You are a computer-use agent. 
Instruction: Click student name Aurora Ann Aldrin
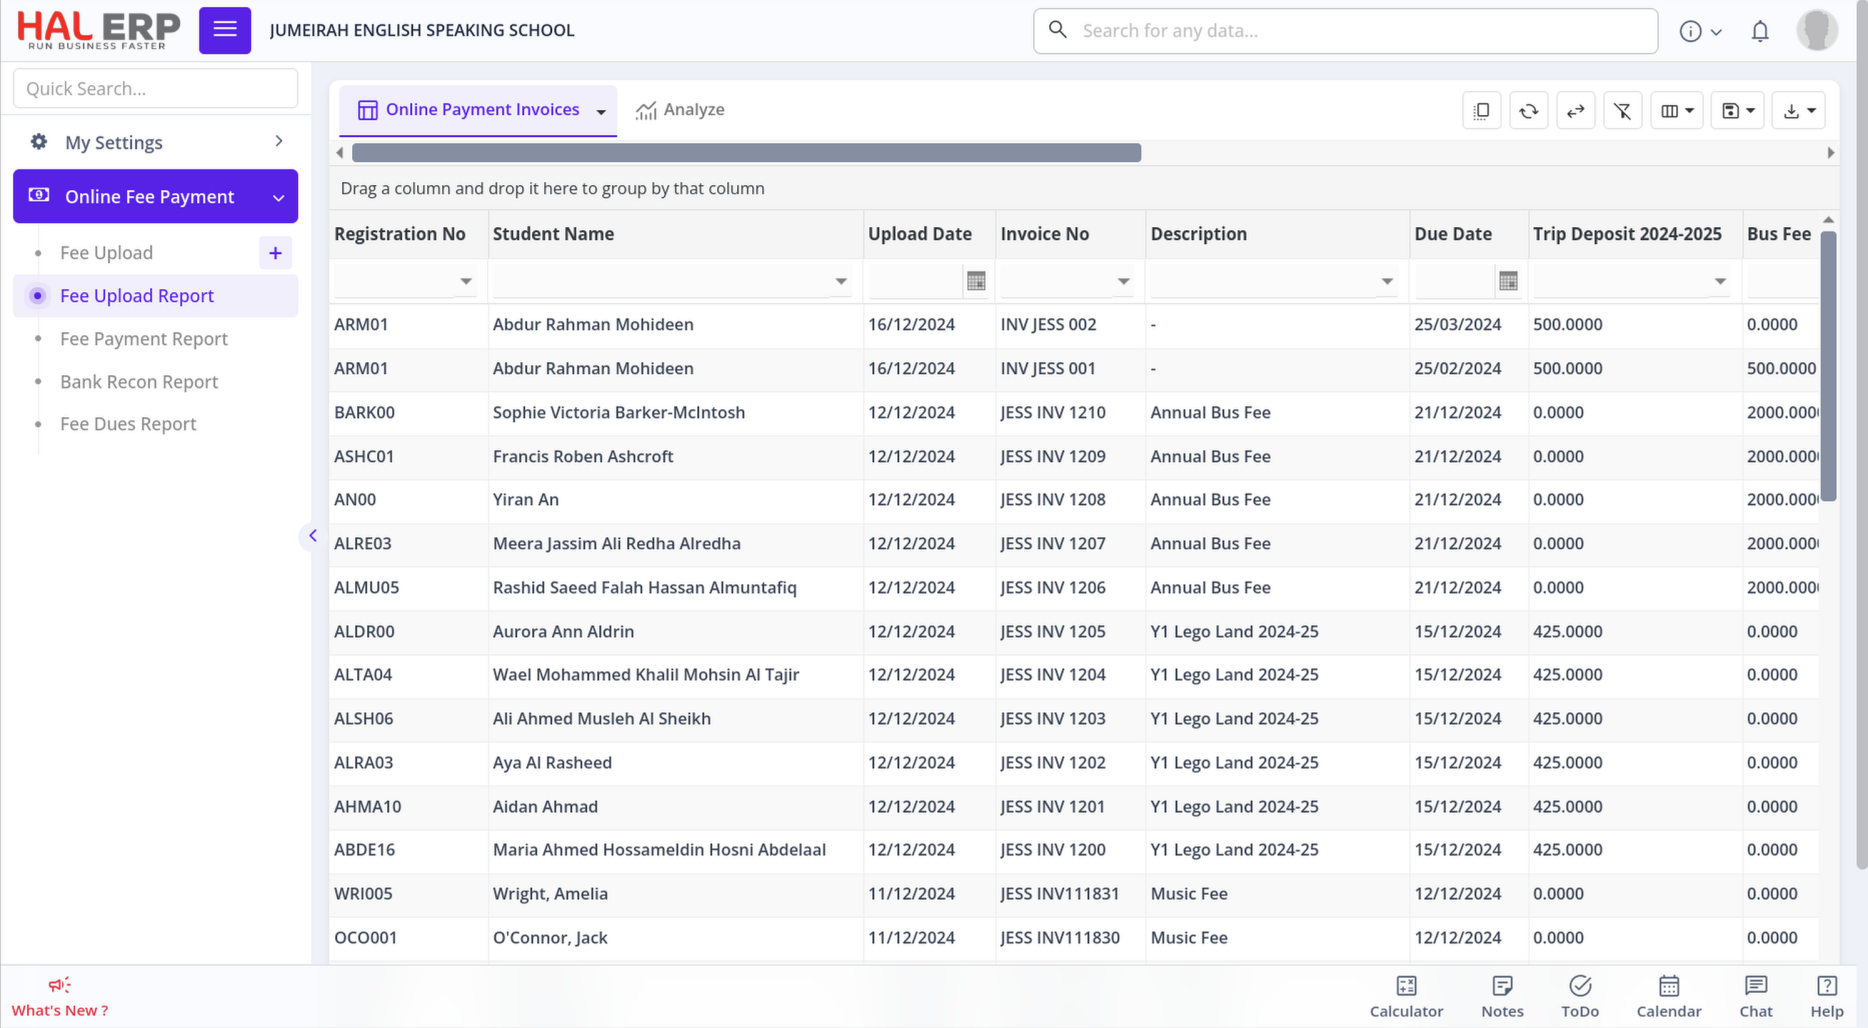pyautogui.click(x=563, y=632)
